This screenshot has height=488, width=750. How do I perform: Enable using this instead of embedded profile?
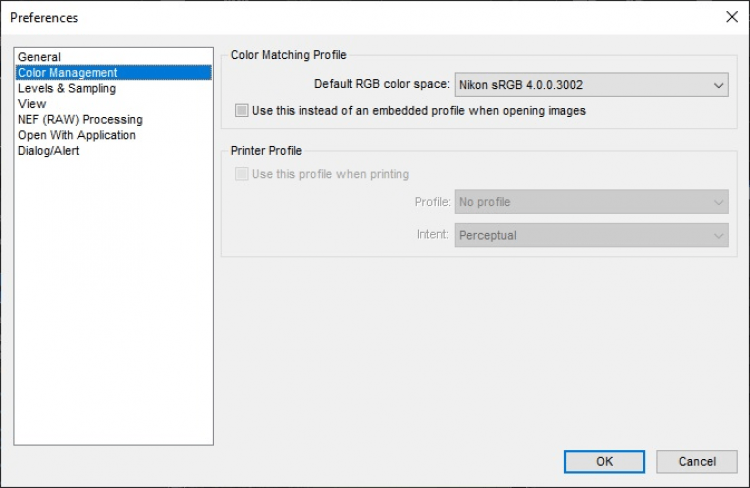pos(241,111)
